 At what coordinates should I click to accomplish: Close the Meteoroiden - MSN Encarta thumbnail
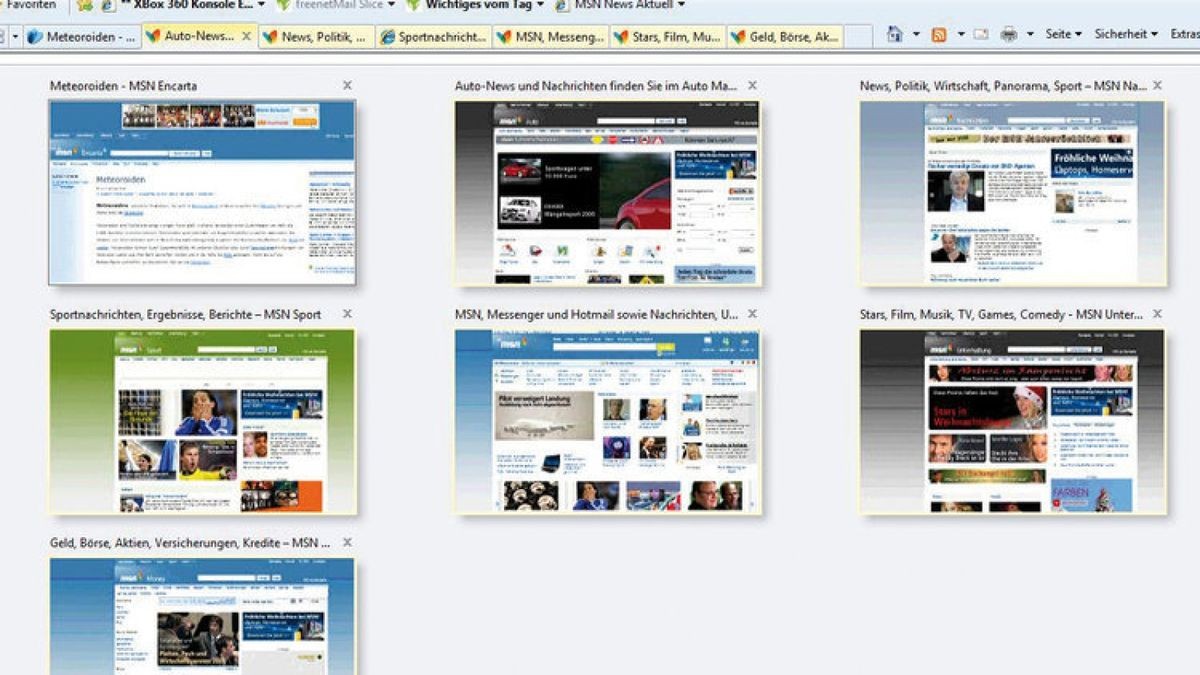tap(347, 86)
